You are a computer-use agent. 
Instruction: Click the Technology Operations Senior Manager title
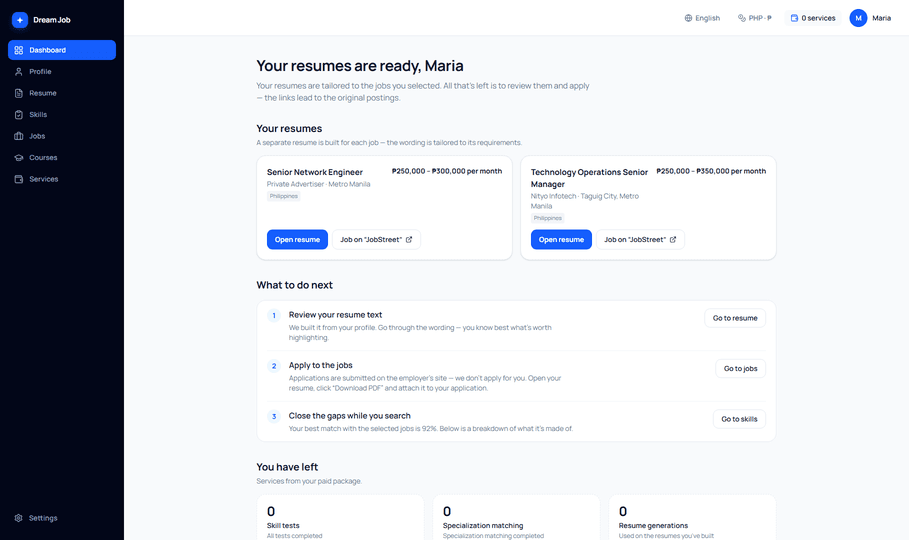[x=589, y=178]
